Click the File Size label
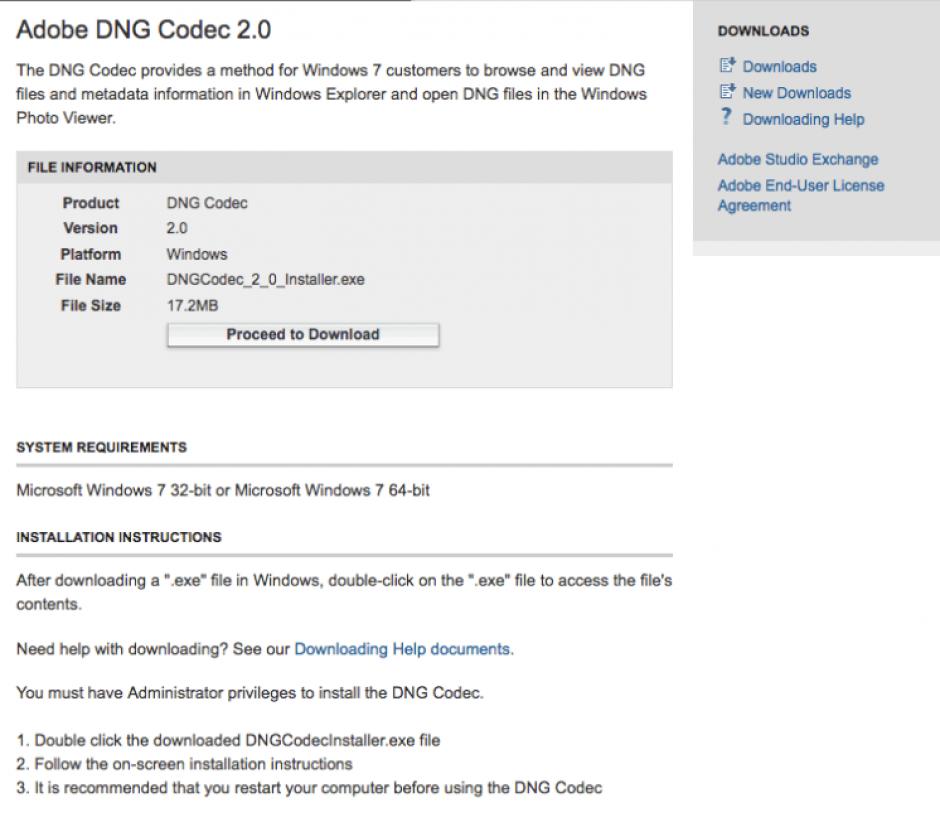 (91, 306)
